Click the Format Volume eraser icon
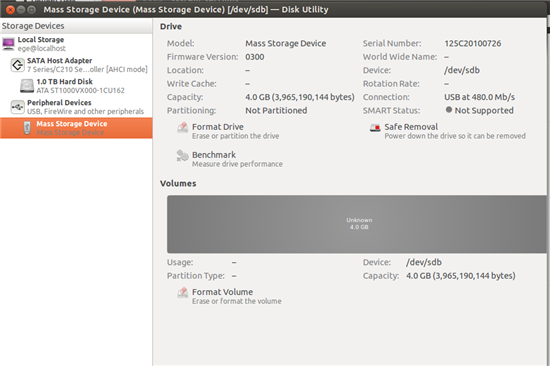Screen dimensions: 550x366 182,293
